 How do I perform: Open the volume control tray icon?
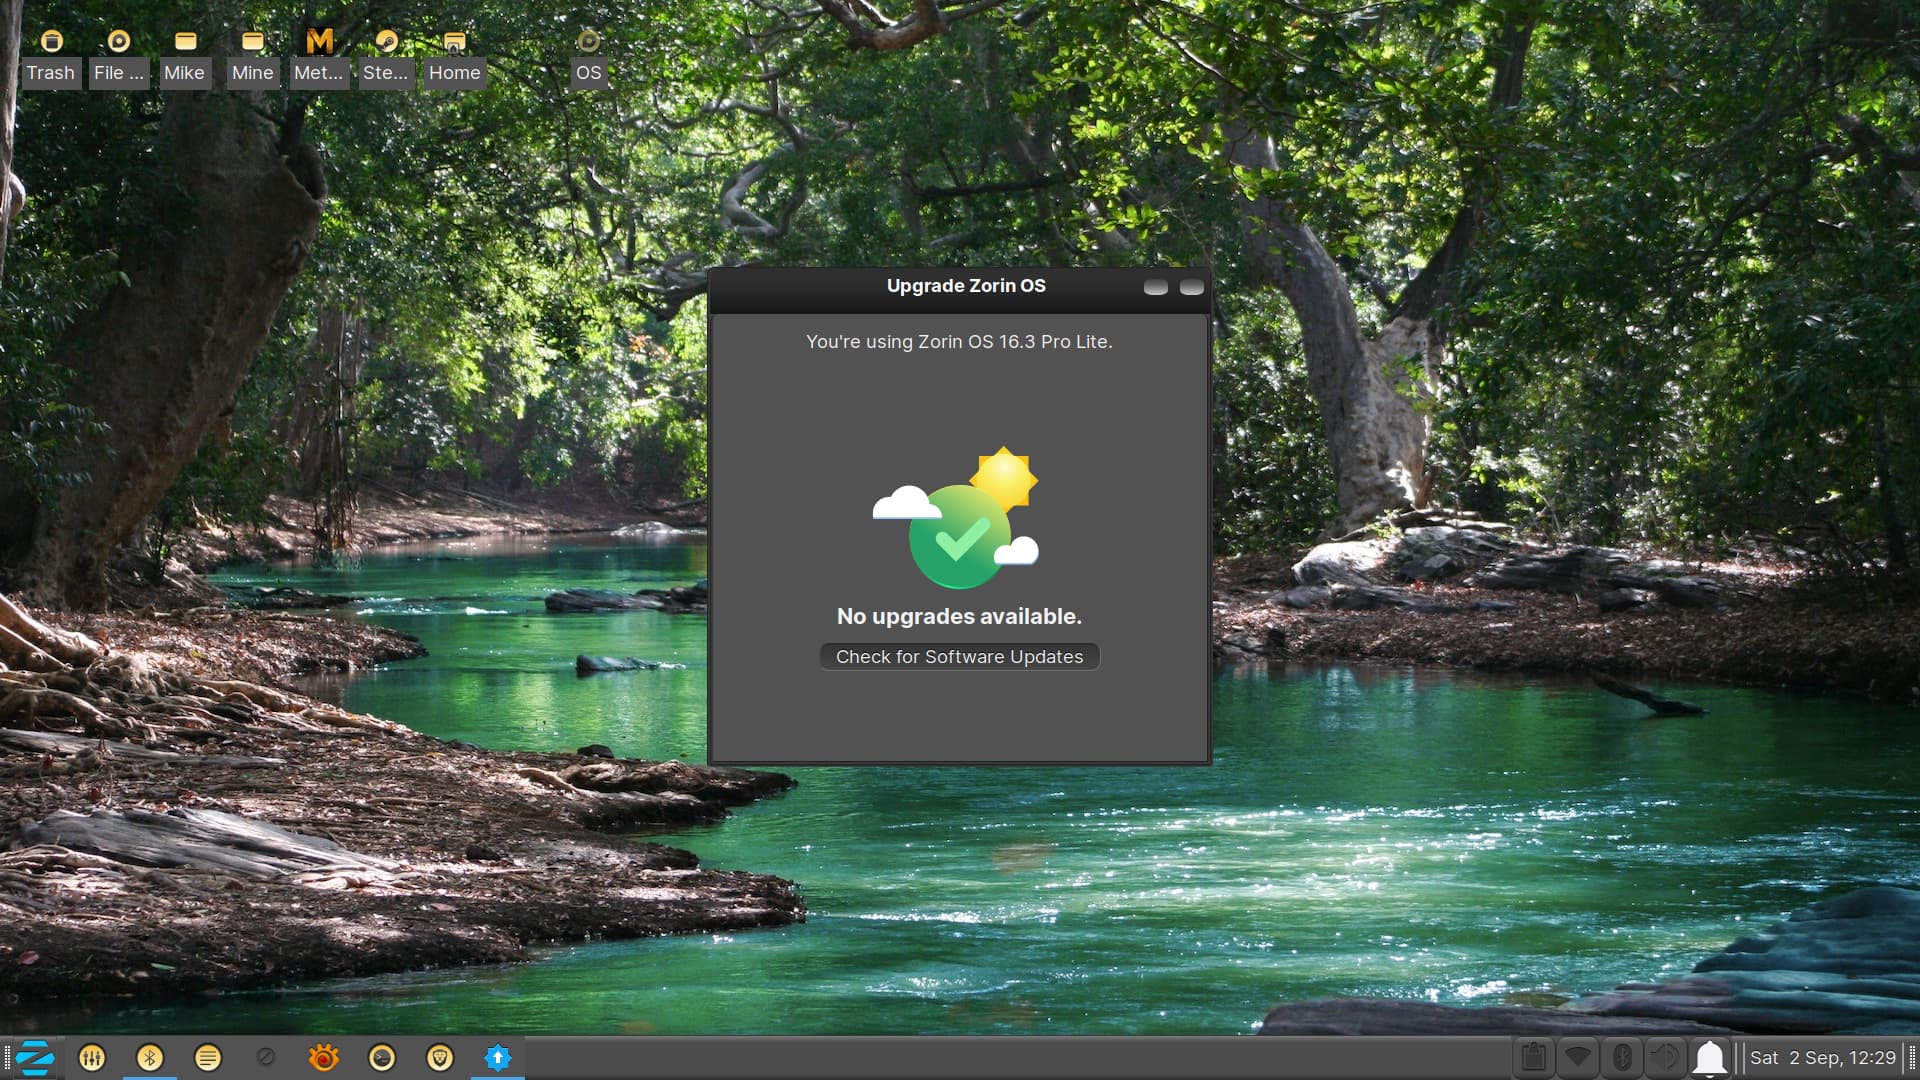point(1666,1057)
